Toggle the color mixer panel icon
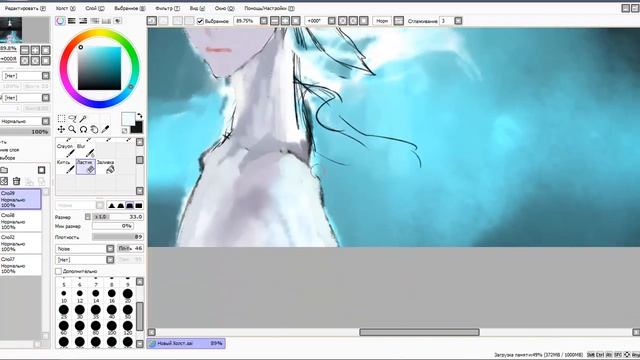 click(95, 21)
